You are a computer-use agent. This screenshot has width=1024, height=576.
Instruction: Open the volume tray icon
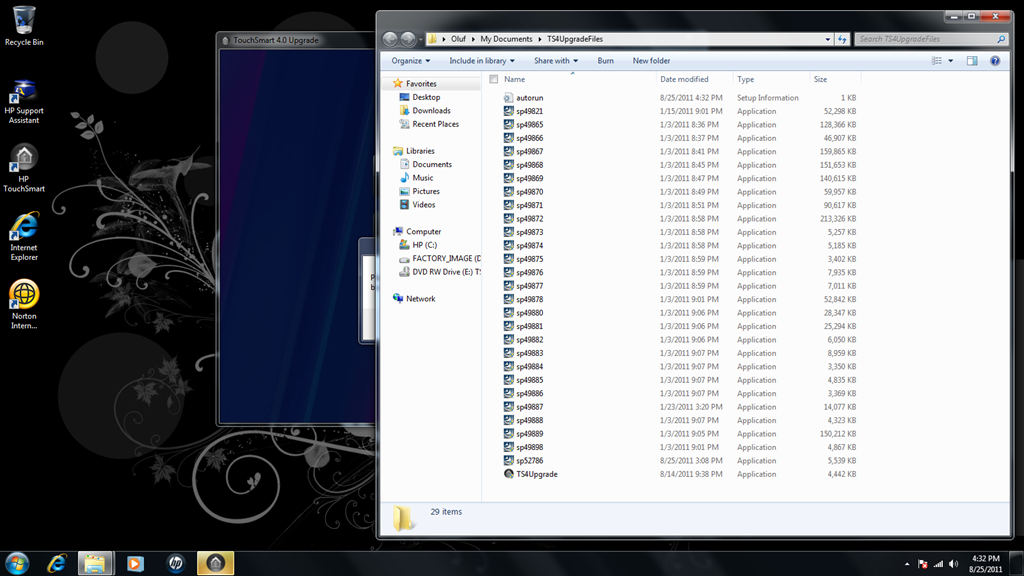[953, 564]
